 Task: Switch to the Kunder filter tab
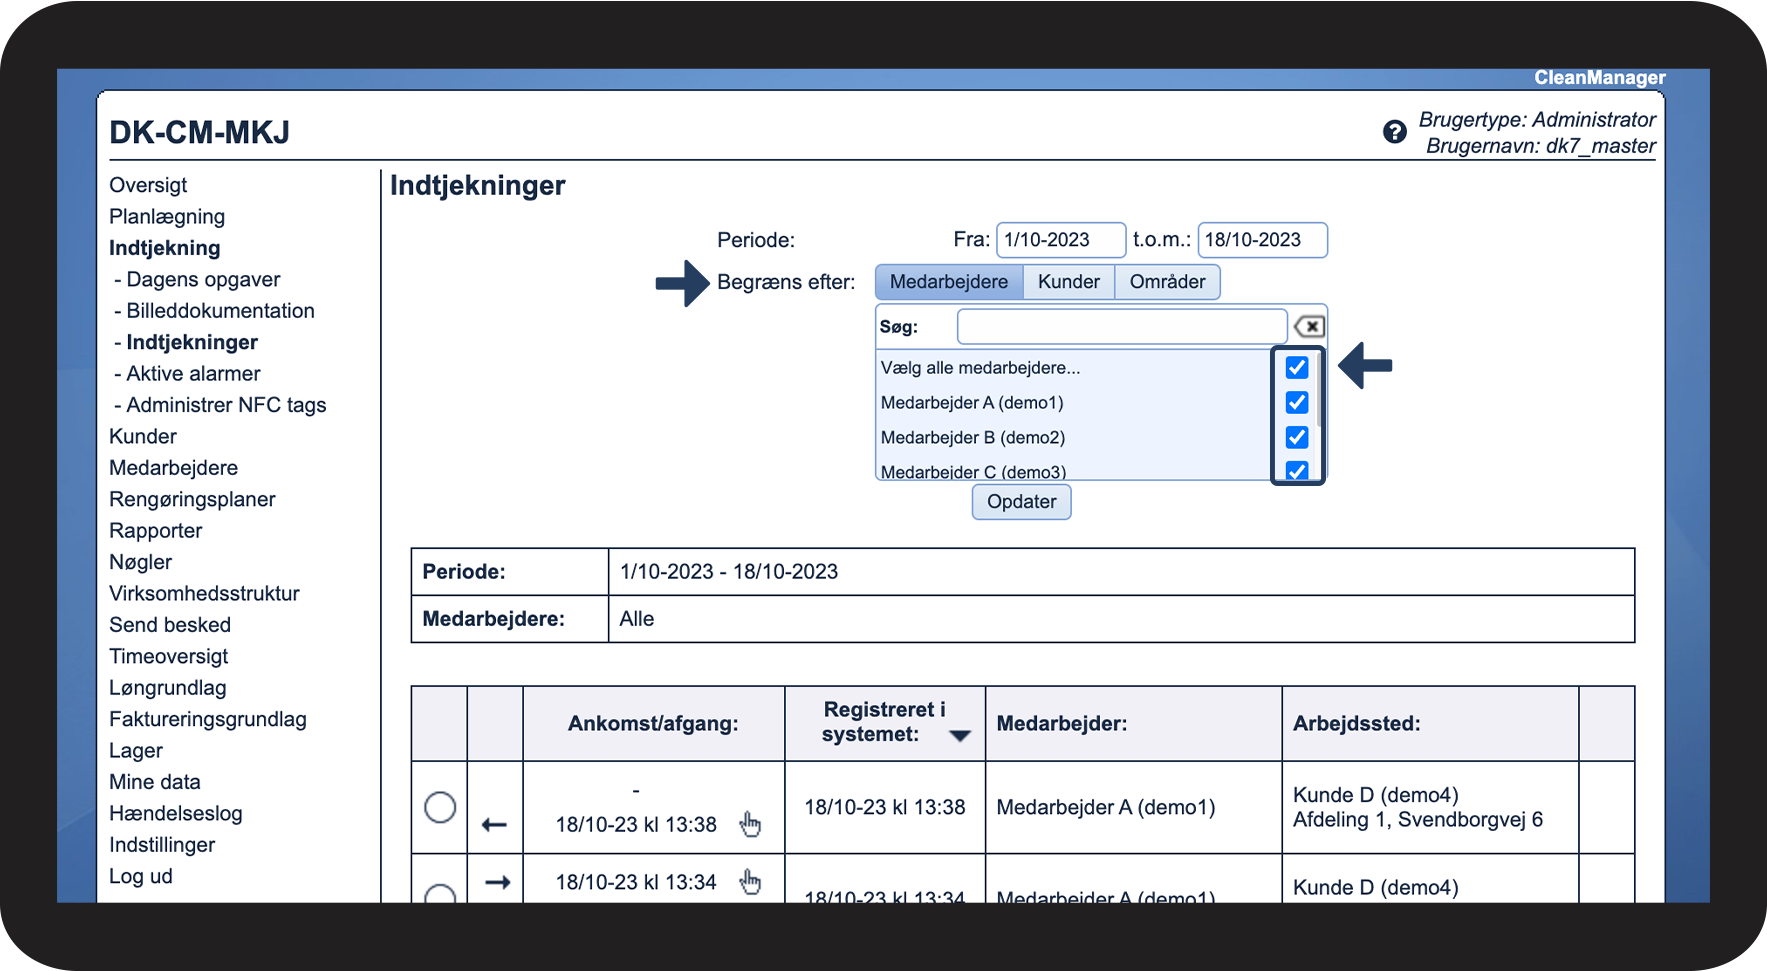point(1068,282)
